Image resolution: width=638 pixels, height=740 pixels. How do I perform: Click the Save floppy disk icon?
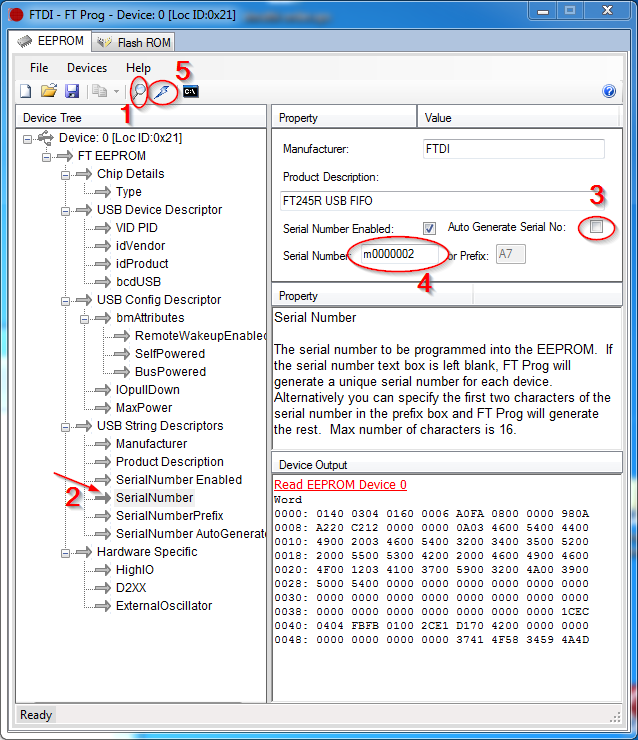[72, 91]
